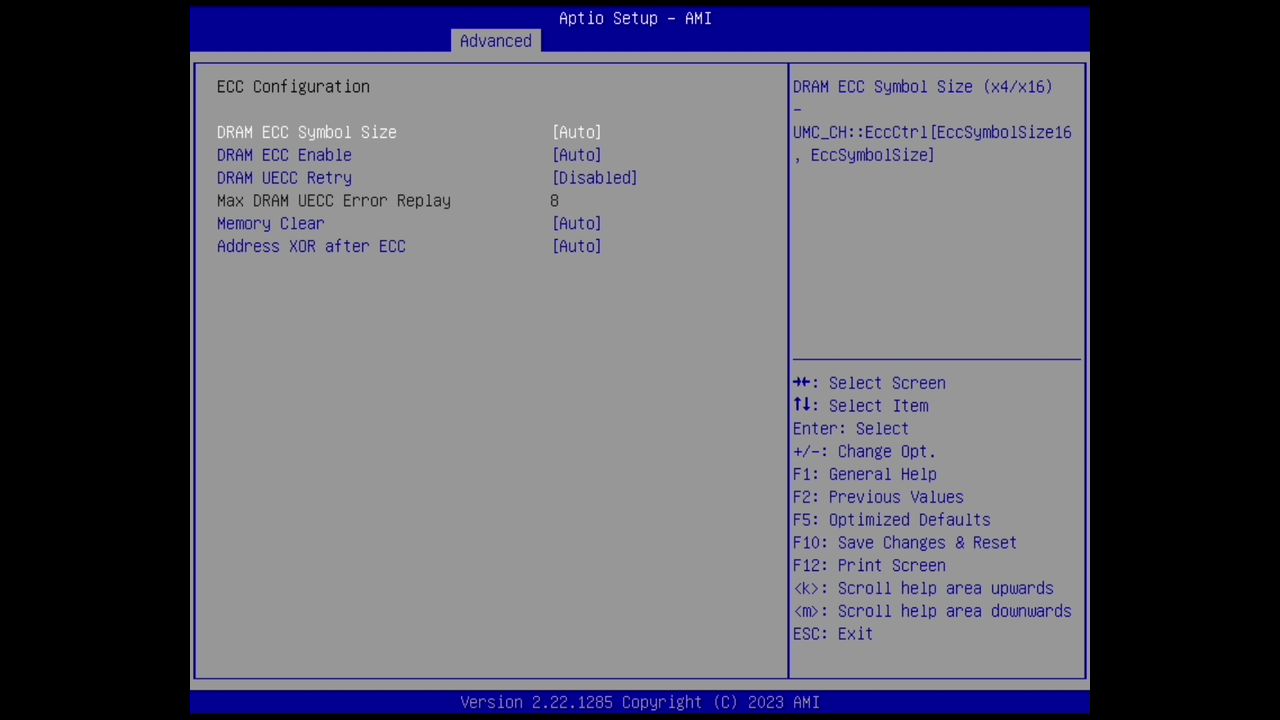This screenshot has height=720, width=1280.
Task: Click the ECC Configuration heading
Action: click(x=293, y=87)
